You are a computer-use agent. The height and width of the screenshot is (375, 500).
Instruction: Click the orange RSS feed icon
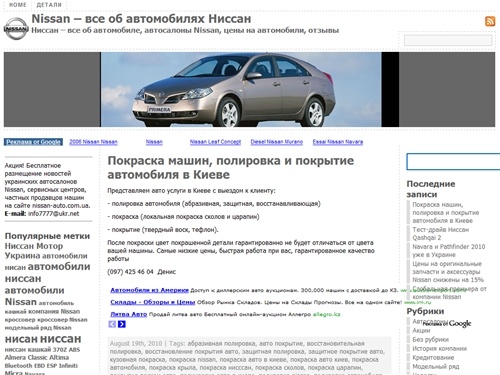coord(490,21)
